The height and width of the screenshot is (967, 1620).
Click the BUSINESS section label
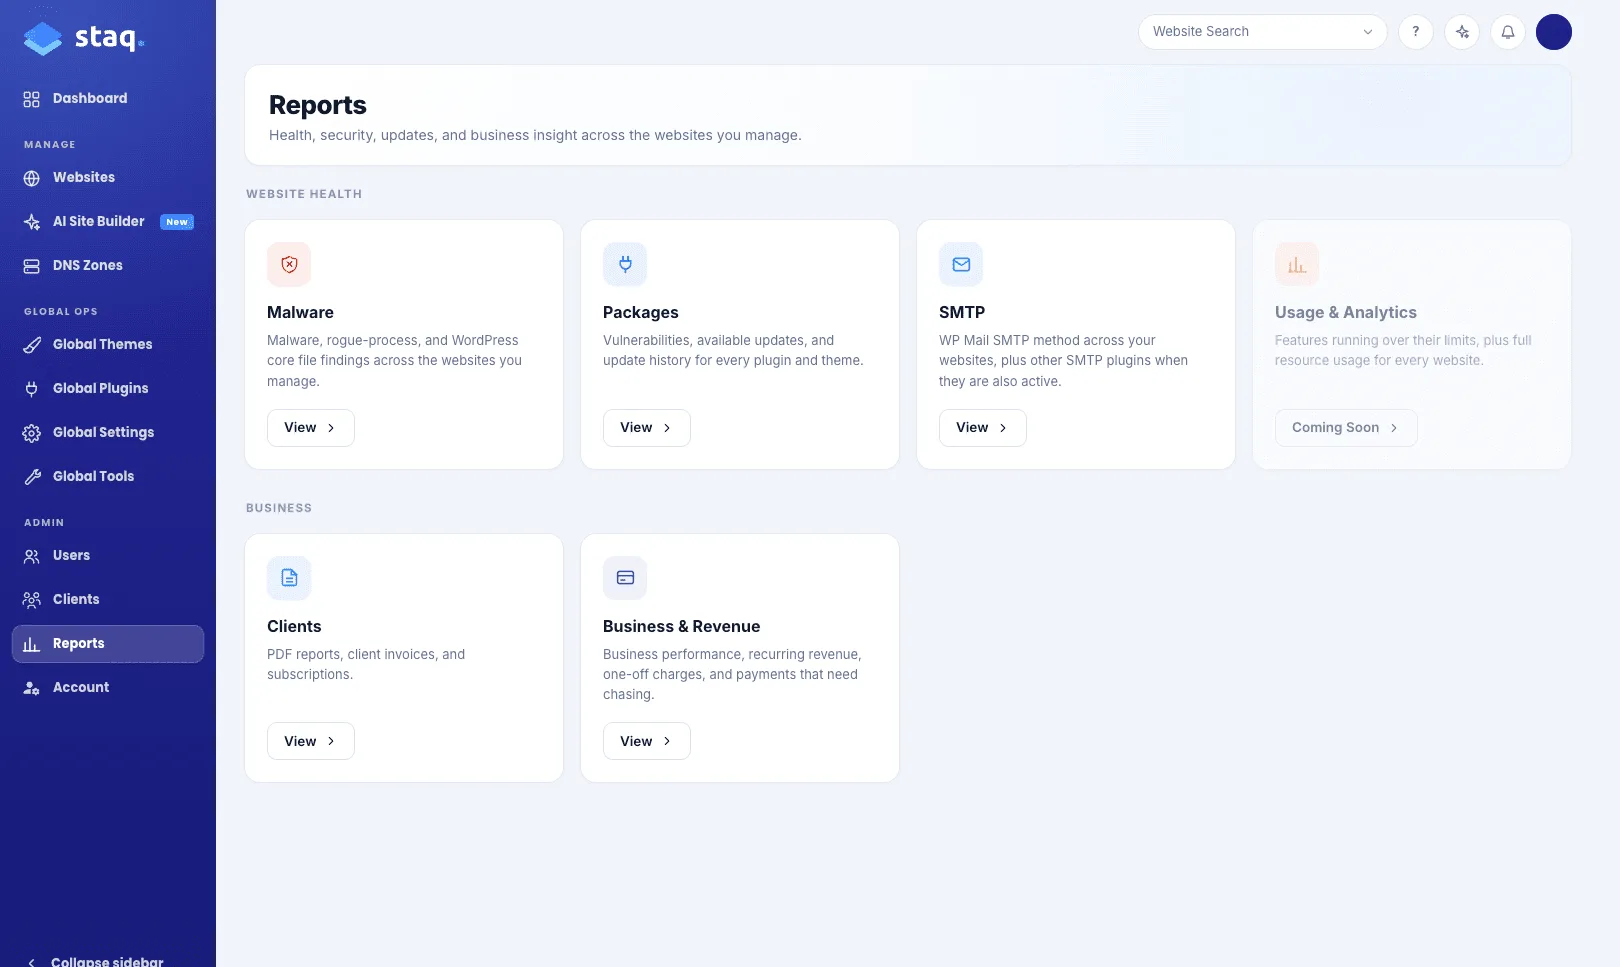279,508
